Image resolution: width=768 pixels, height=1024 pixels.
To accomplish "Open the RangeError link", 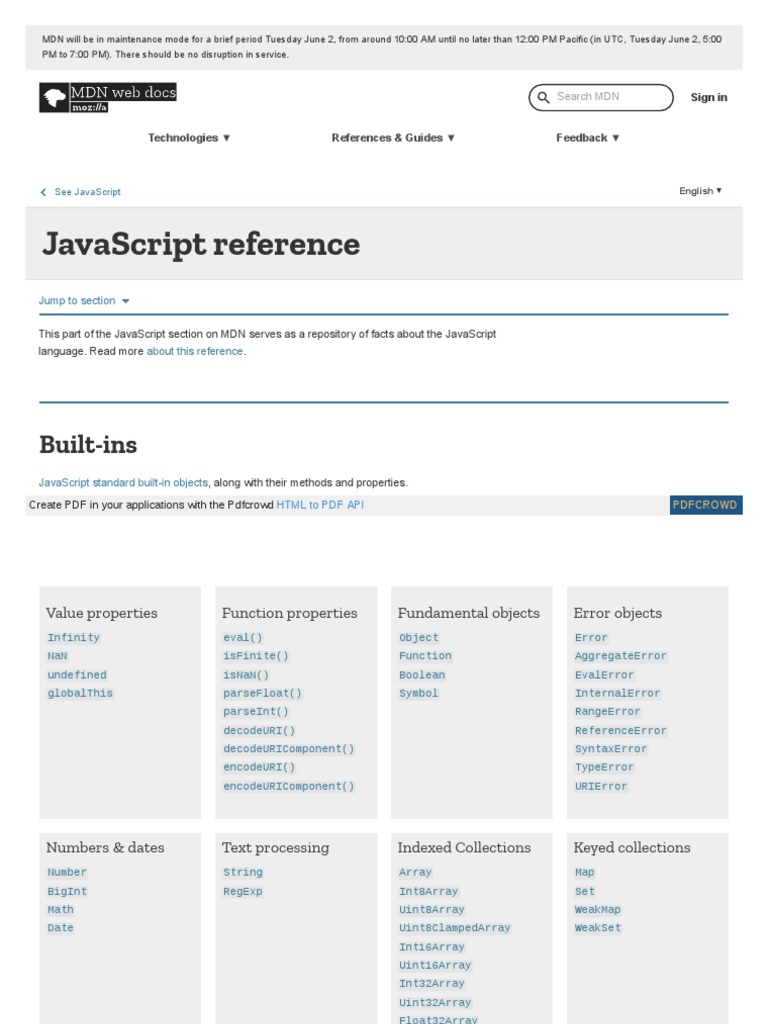I will pyautogui.click(x=607, y=711).
